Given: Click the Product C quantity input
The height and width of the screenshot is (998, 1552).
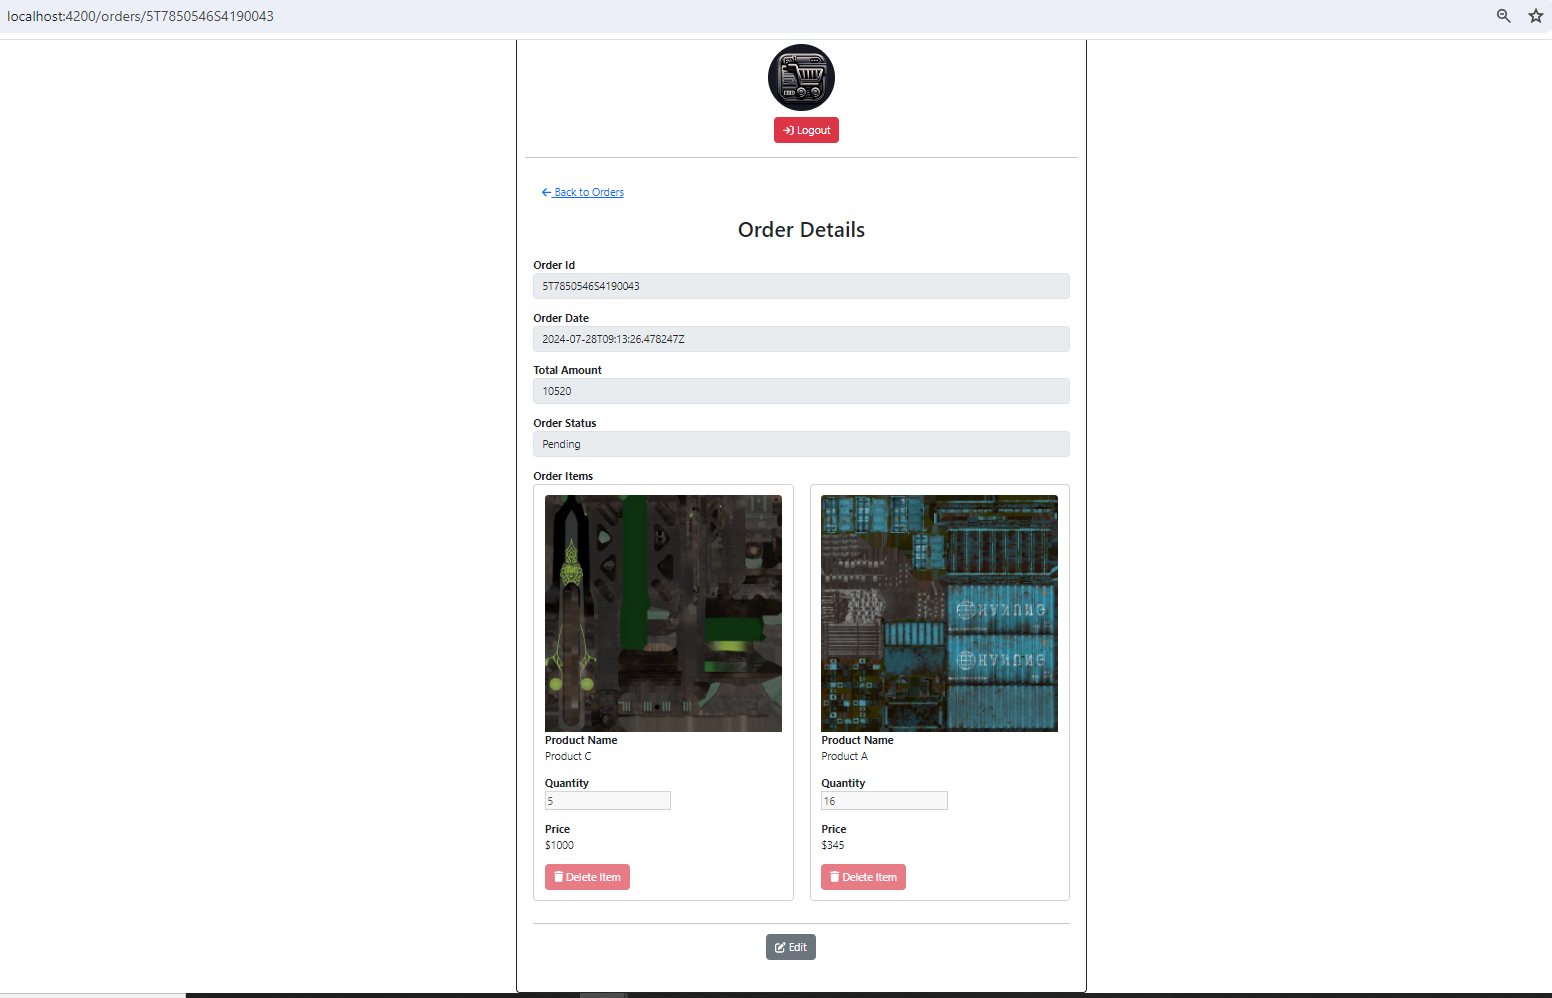Looking at the screenshot, I should (608, 801).
